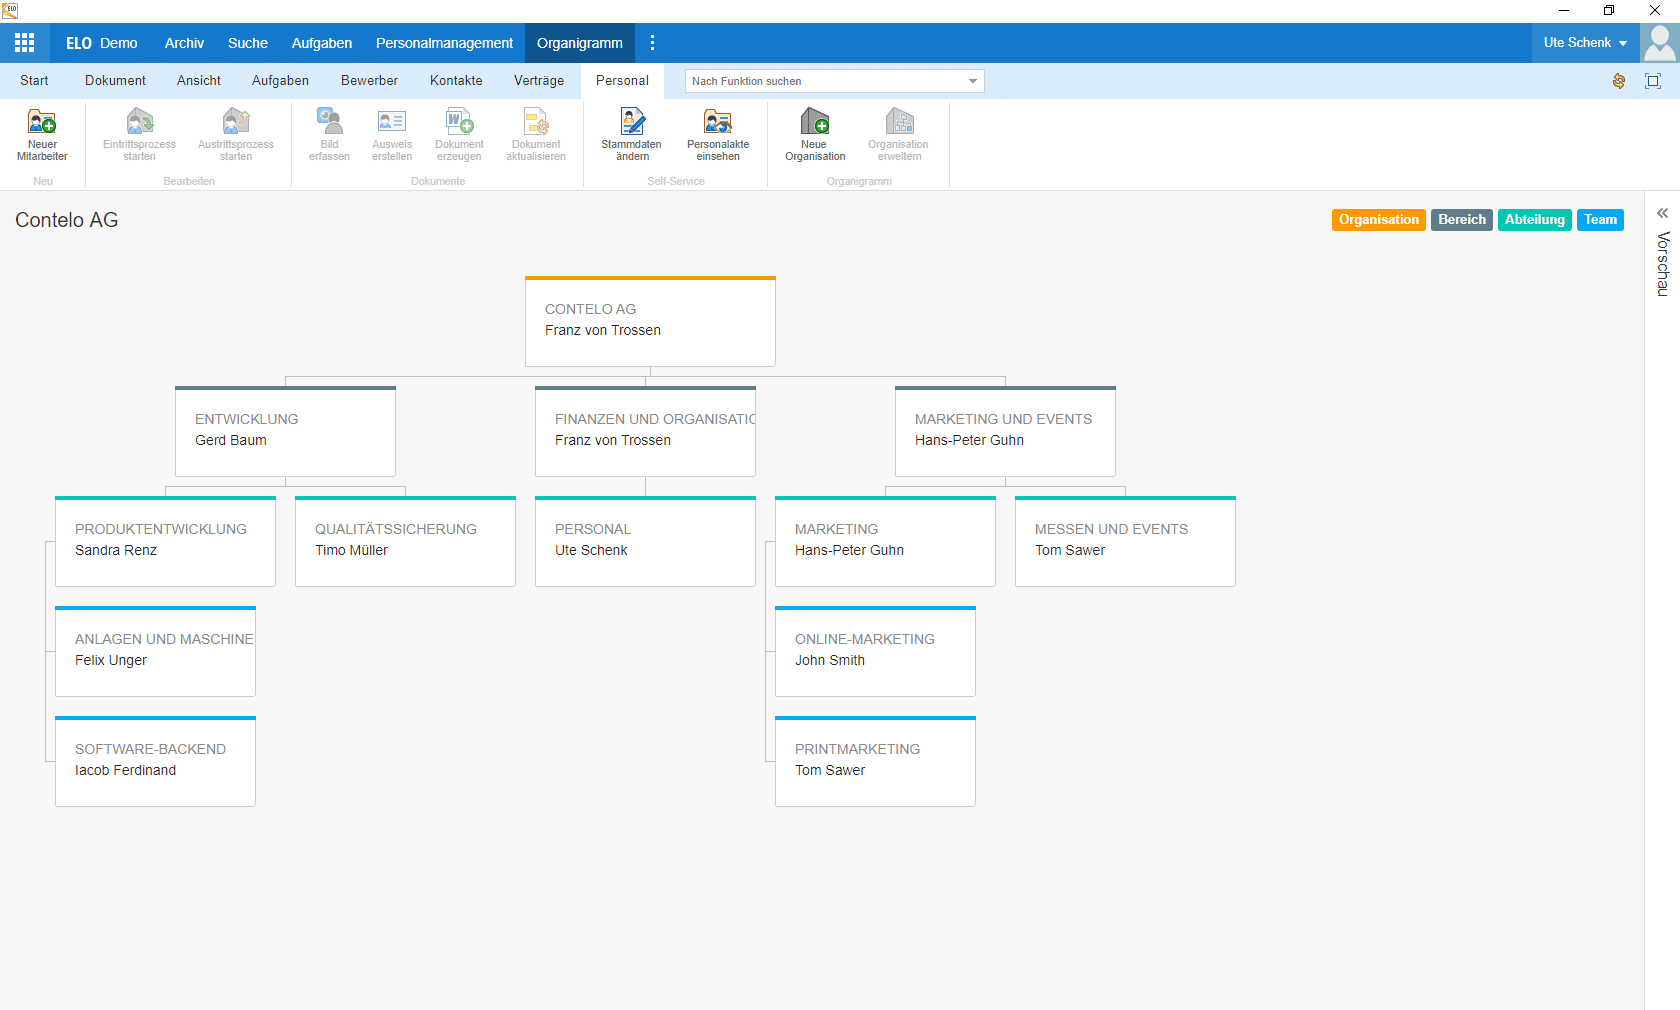This screenshot has width=1680, height=1010.
Task: Open Stammdaten ändern
Action: pos(632,135)
